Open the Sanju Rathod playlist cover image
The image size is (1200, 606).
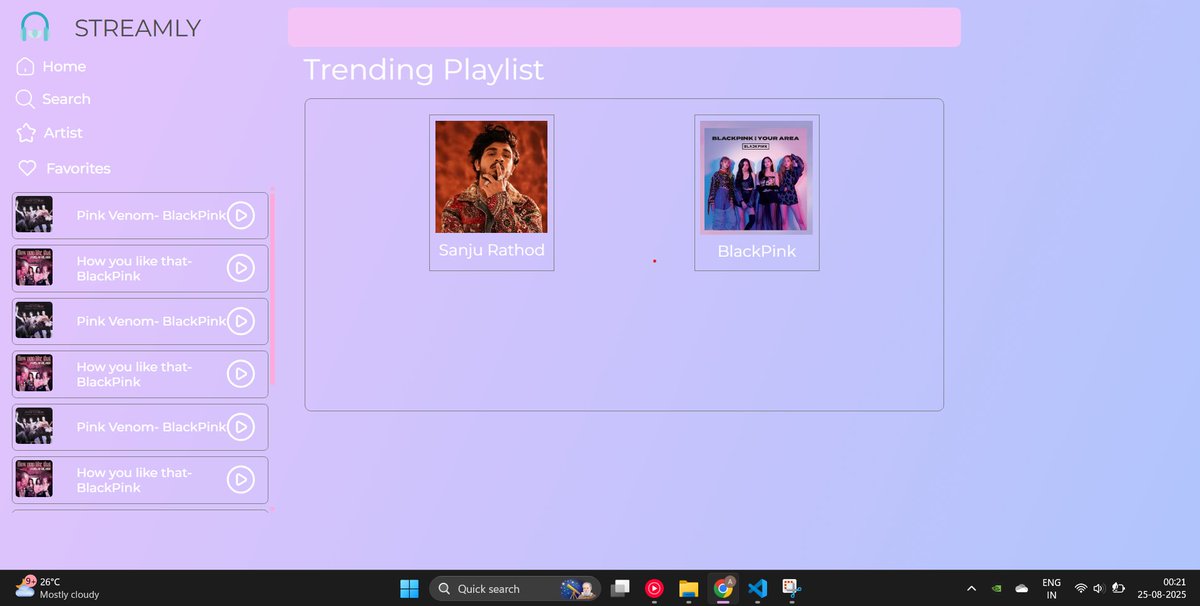click(x=491, y=177)
